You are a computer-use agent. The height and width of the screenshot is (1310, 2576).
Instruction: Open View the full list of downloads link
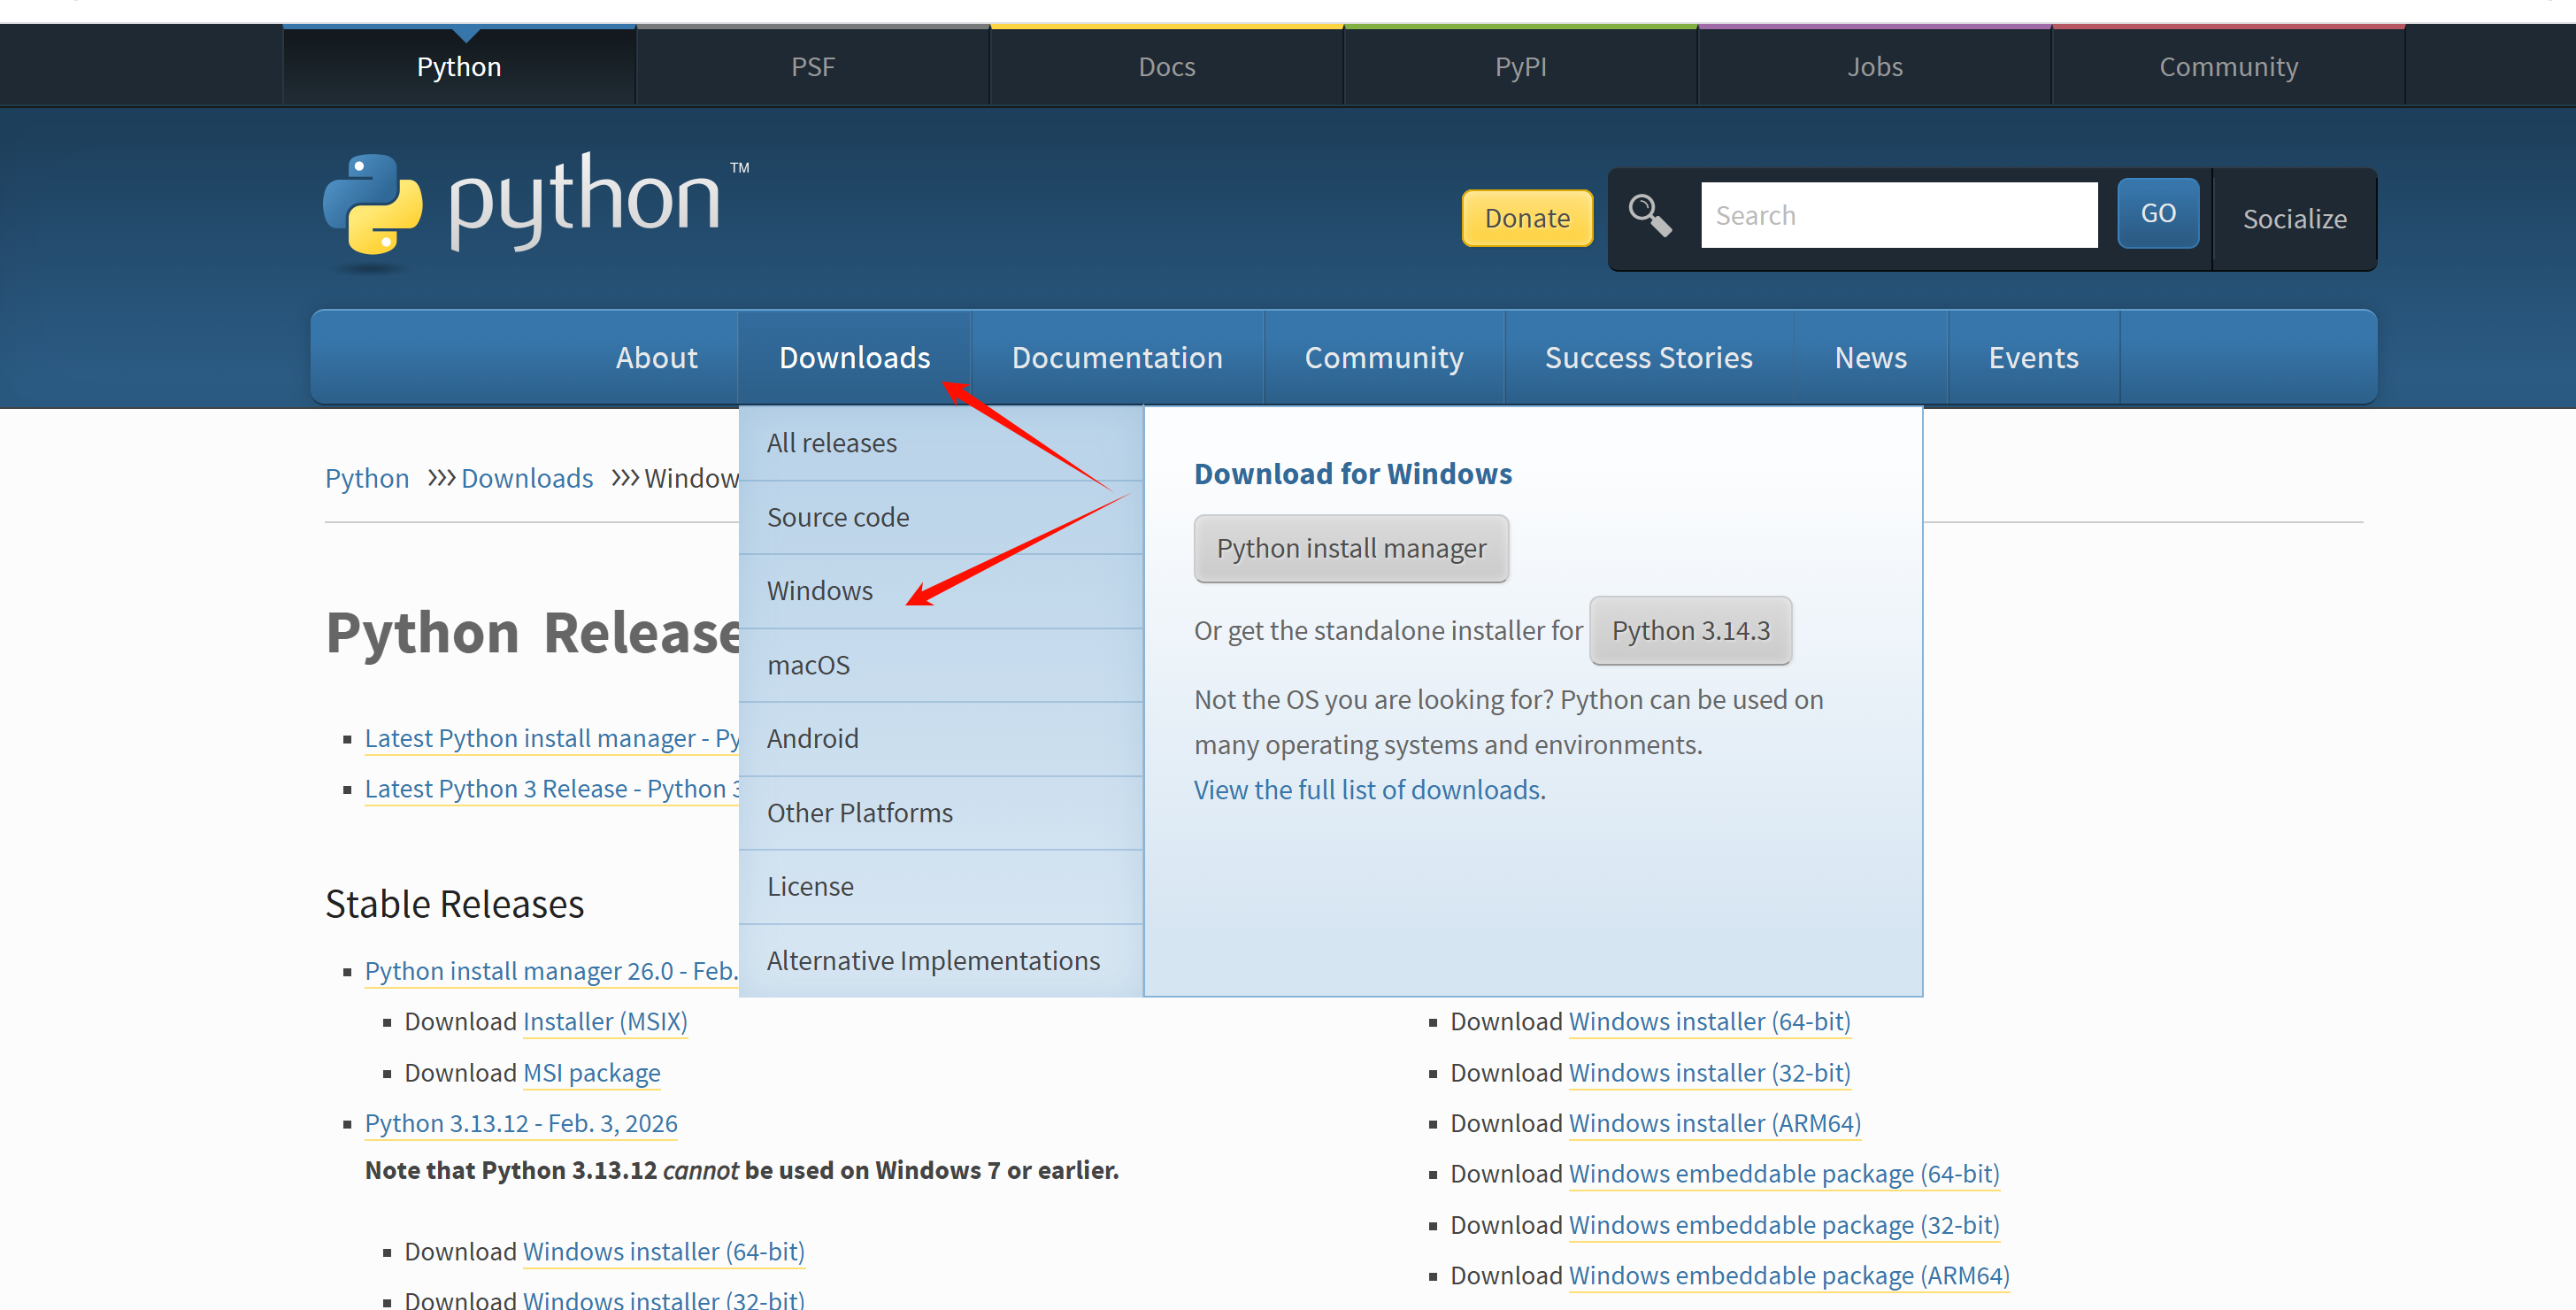tap(1366, 790)
